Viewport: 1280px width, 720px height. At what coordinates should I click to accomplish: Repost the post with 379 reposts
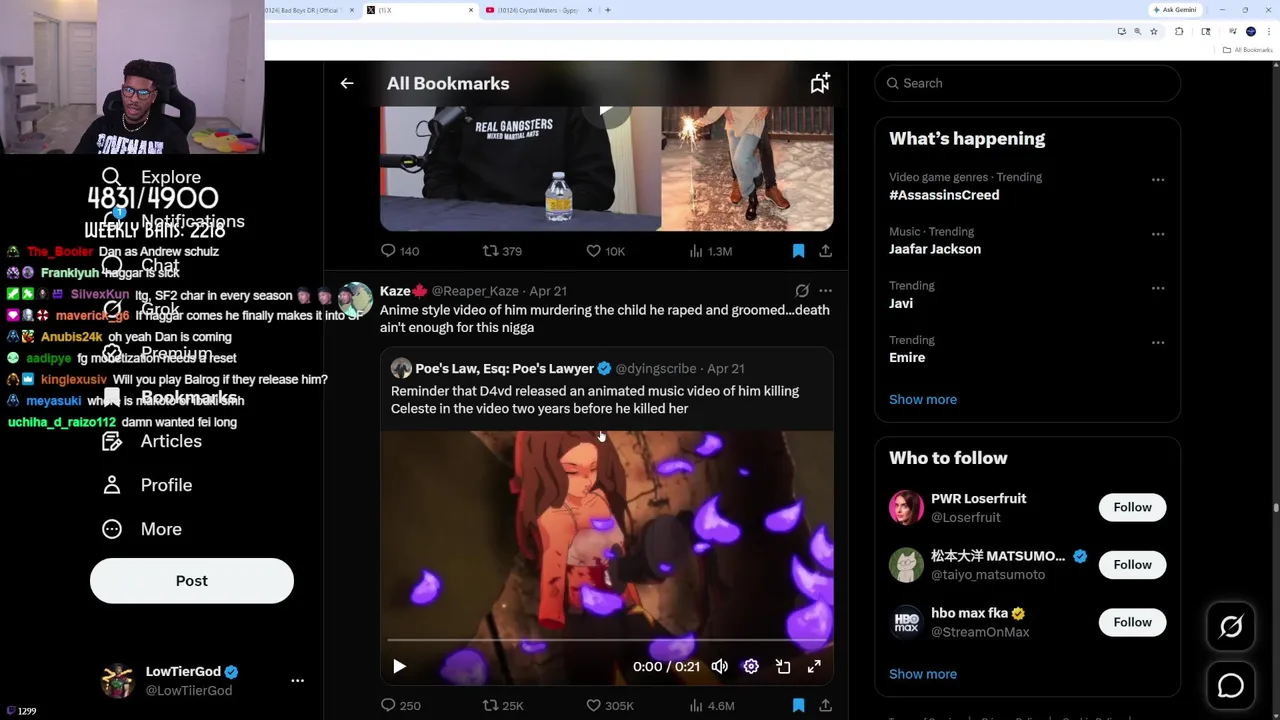[502, 251]
